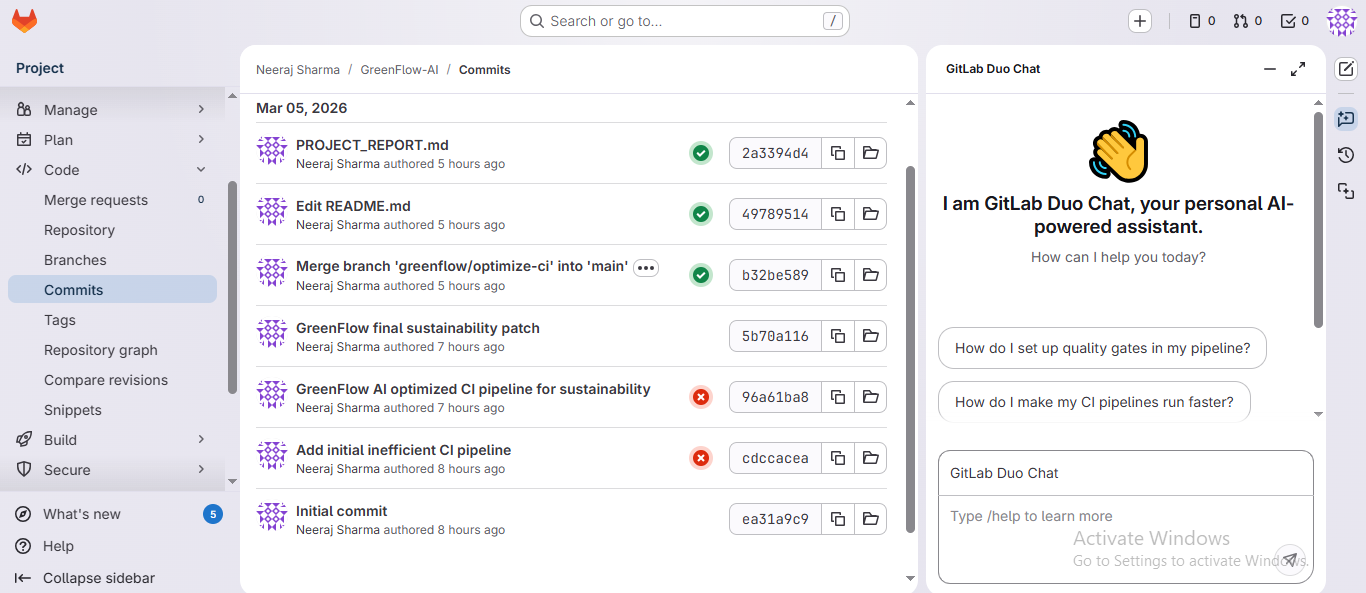Collapse the Code sidebar section
The width and height of the screenshot is (1366, 593).
201,170
